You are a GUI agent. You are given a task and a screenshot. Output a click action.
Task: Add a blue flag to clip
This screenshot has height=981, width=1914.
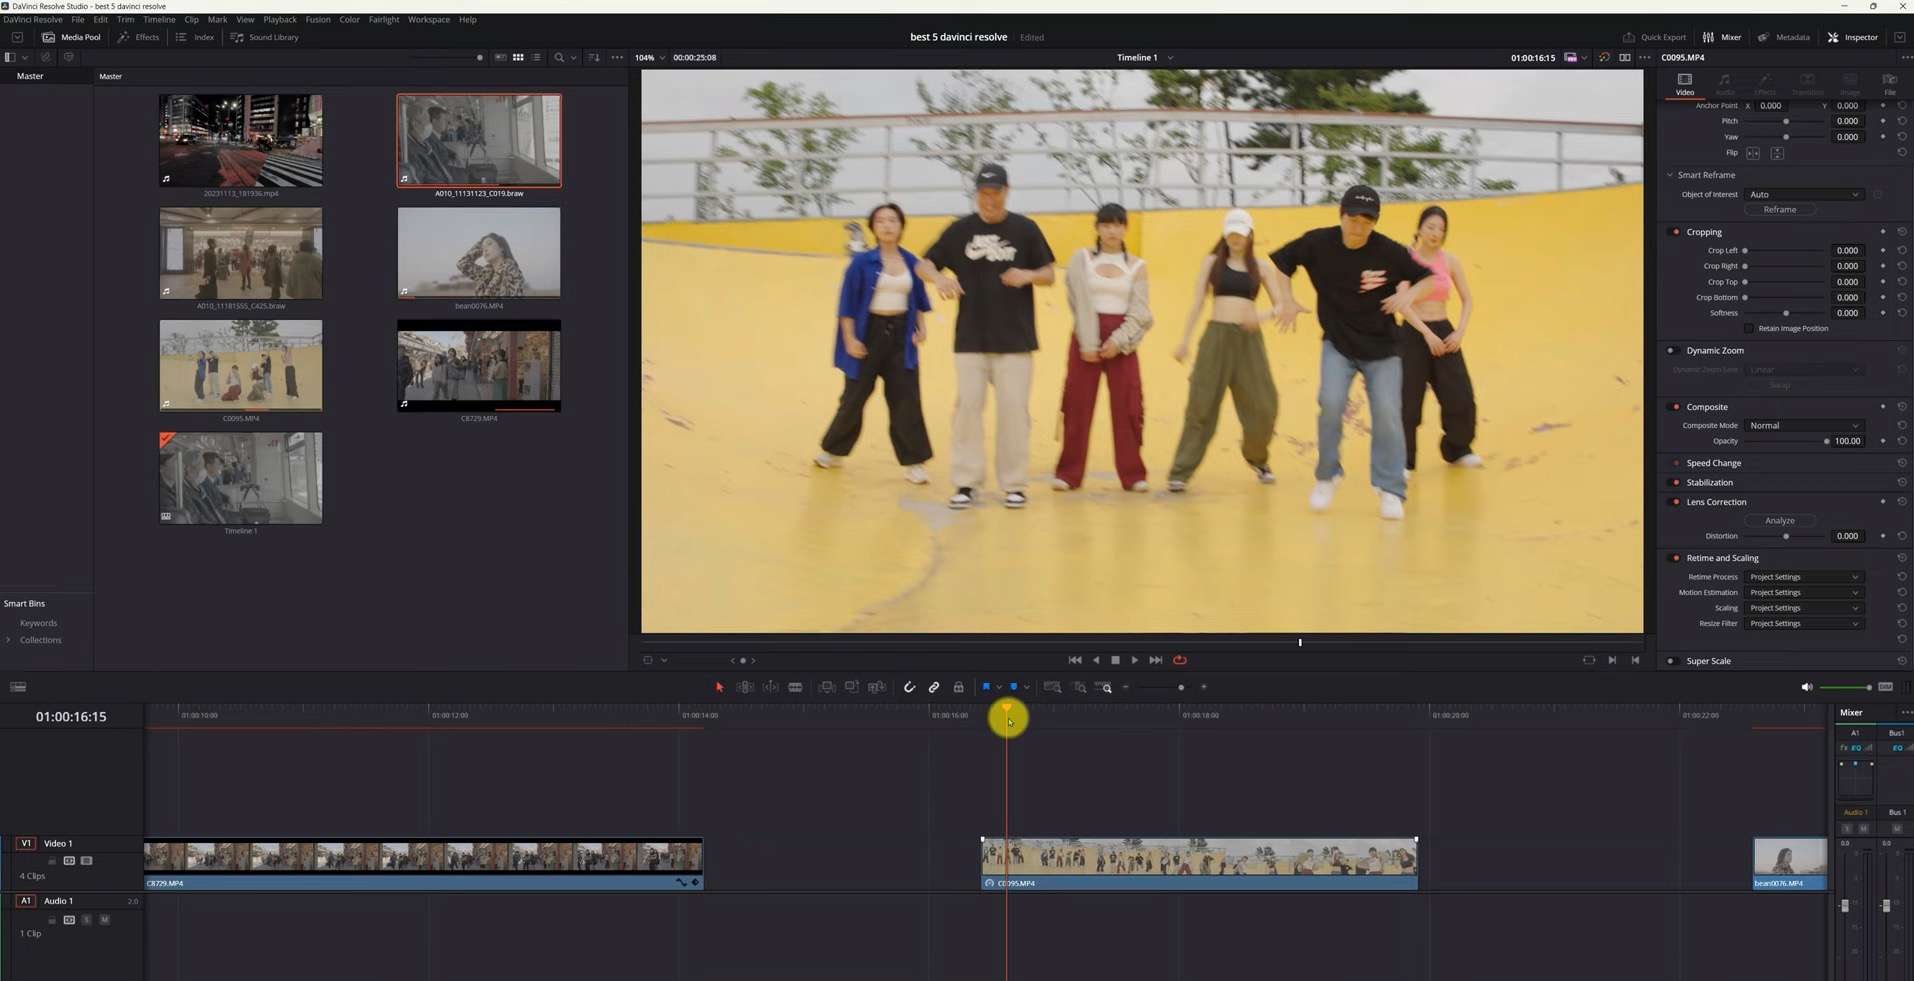[x=986, y=687]
